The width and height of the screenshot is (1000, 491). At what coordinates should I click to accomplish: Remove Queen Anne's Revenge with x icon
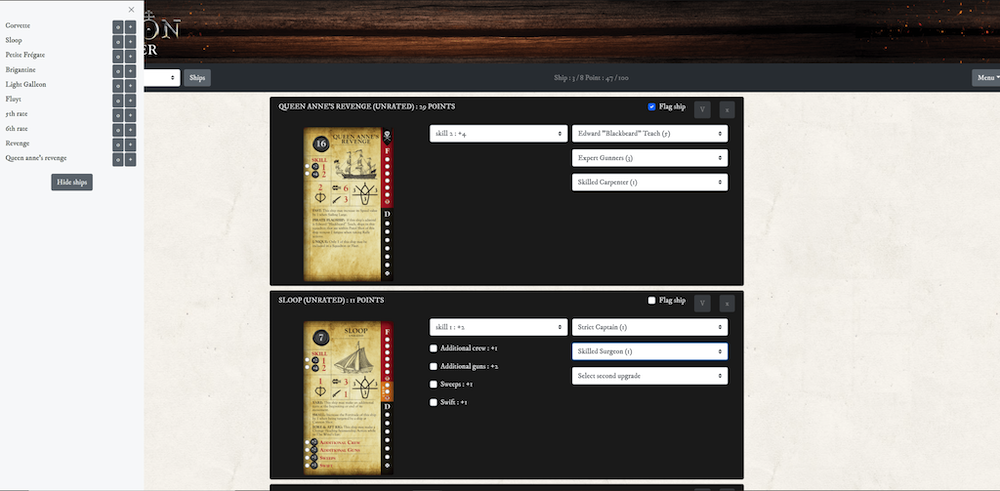tap(727, 108)
